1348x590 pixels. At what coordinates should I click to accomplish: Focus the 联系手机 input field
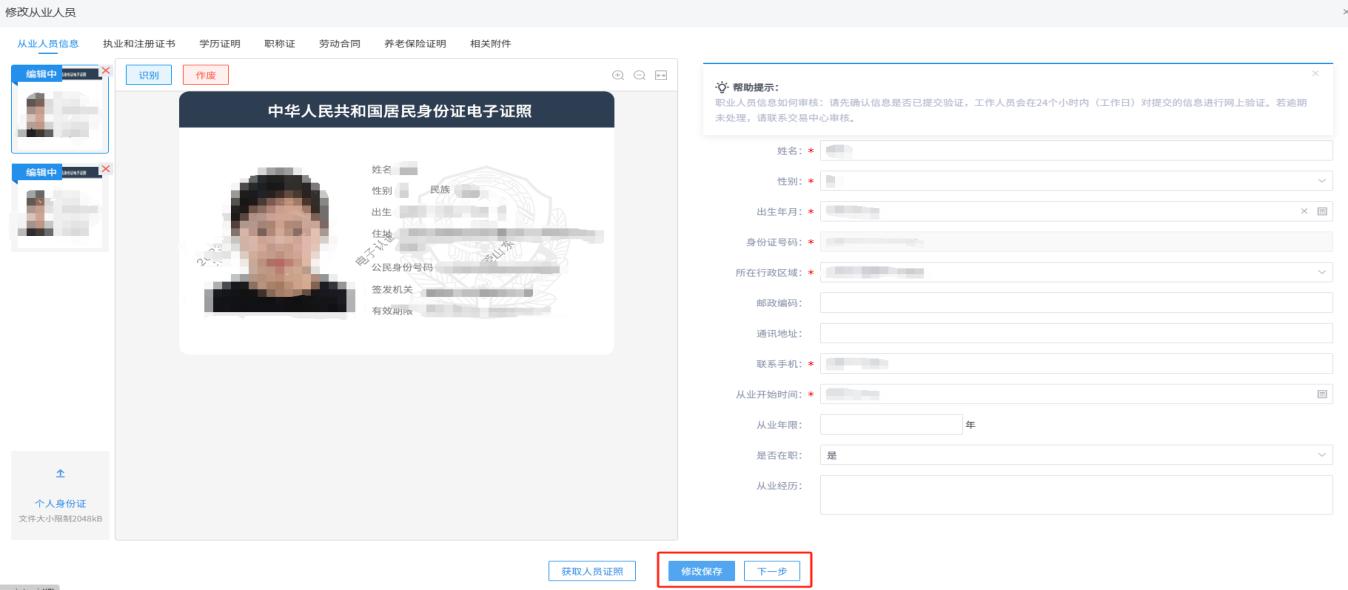pyautogui.click(x=1076, y=364)
